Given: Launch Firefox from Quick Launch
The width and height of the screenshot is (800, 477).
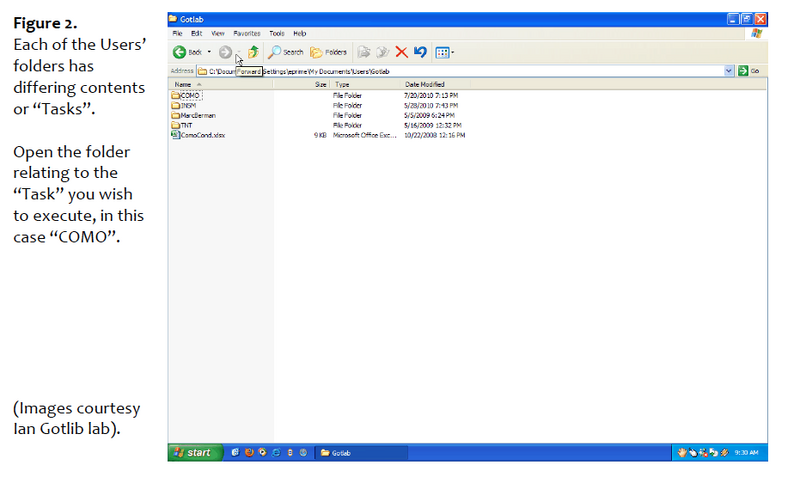Looking at the screenshot, I should [x=249, y=453].
